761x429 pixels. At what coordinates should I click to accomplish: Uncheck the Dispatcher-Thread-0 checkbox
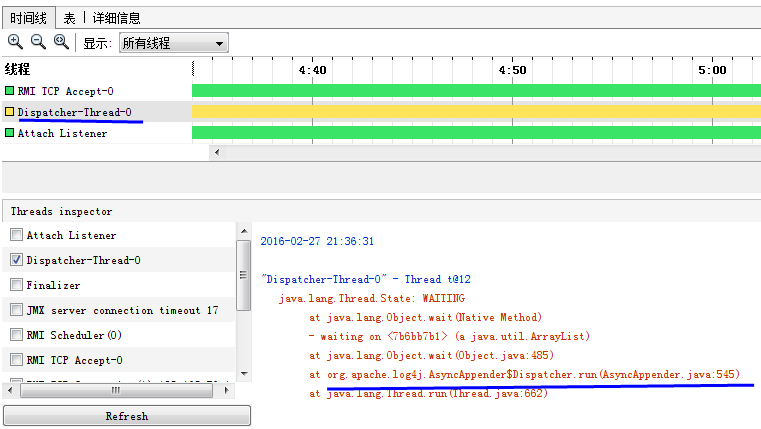16,260
